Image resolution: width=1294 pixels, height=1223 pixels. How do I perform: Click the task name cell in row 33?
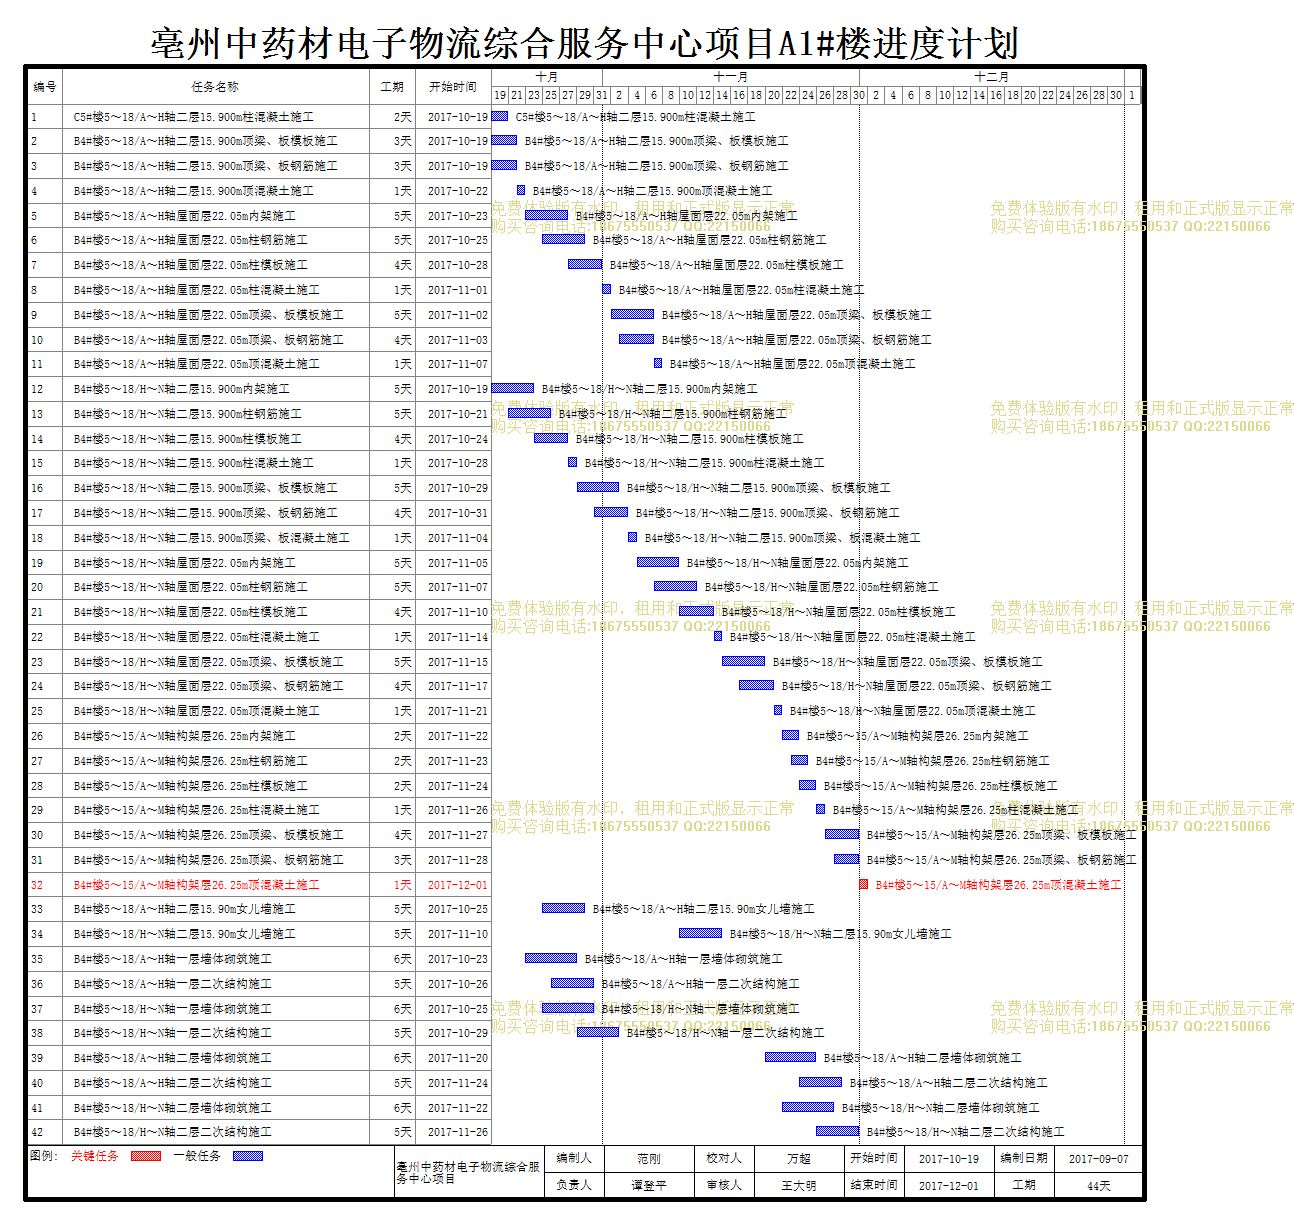[216, 909]
